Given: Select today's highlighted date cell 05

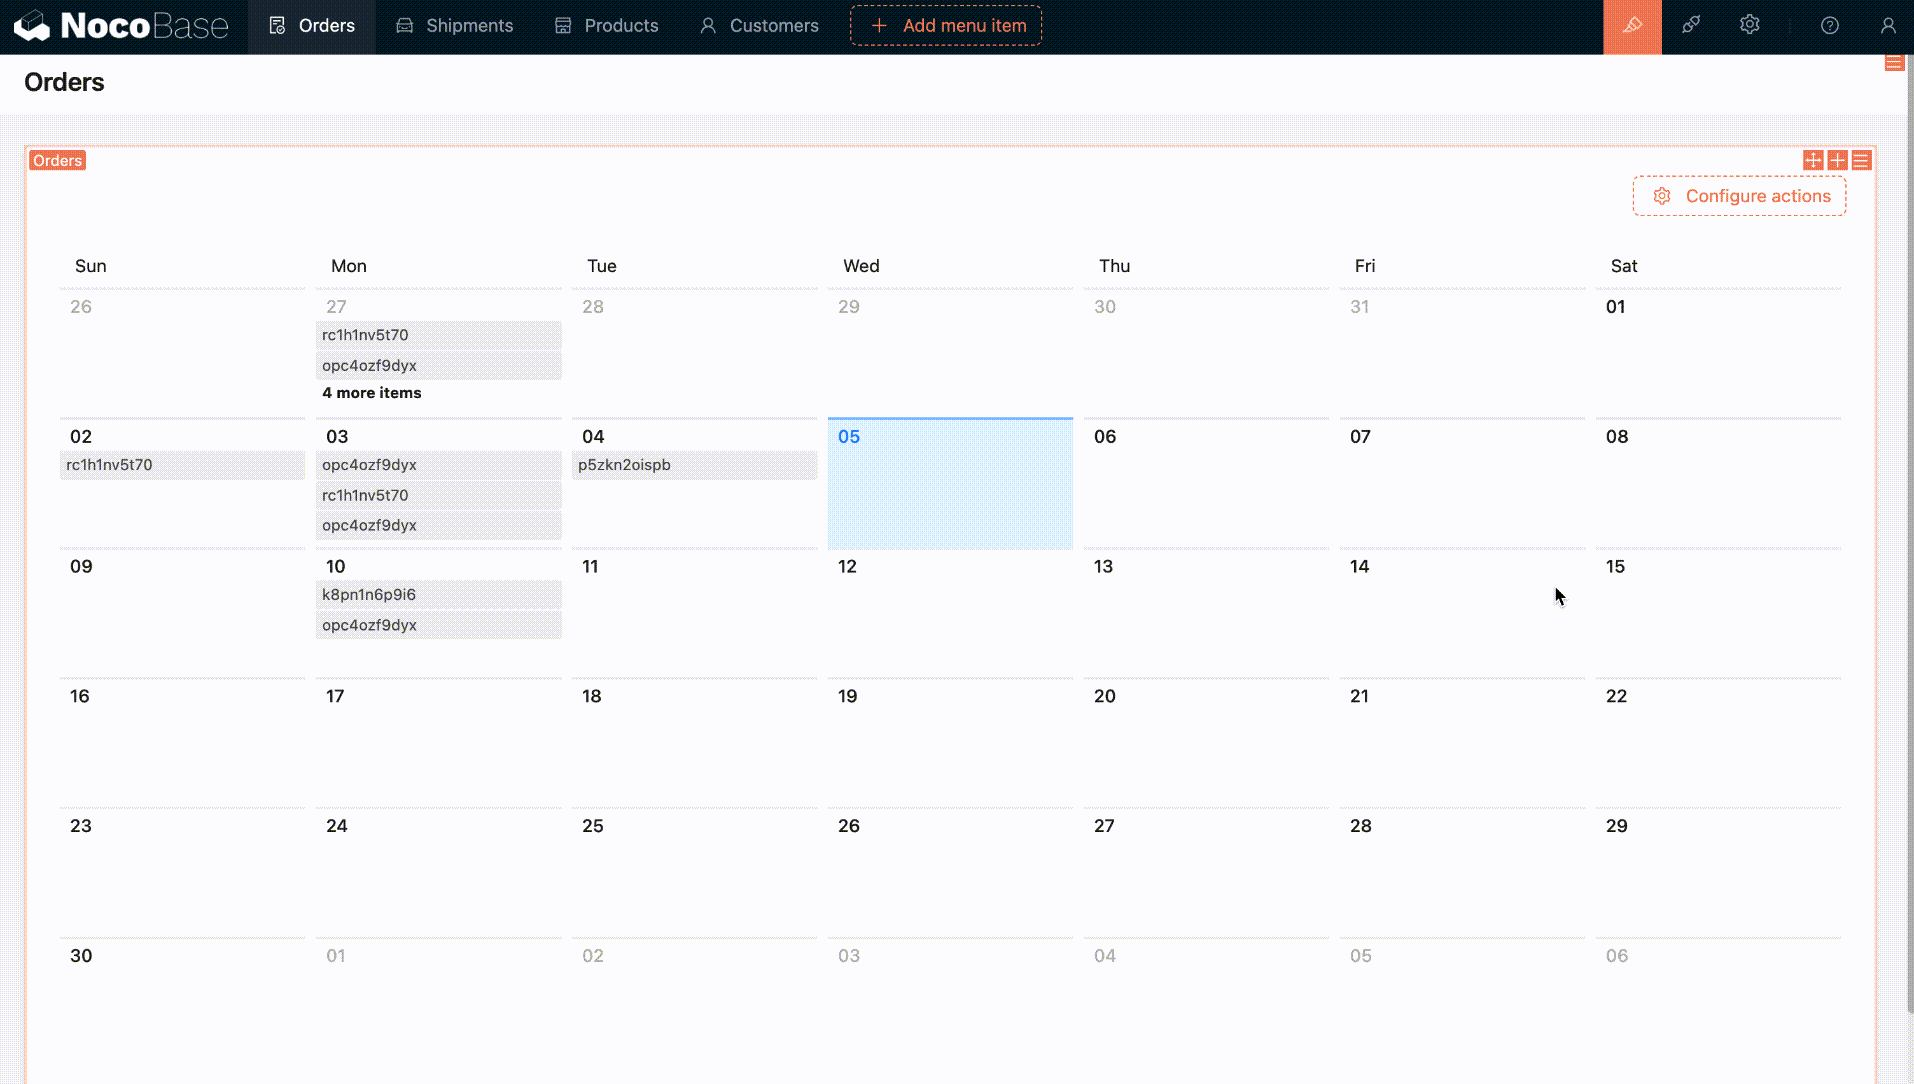Looking at the screenshot, I should [950, 490].
